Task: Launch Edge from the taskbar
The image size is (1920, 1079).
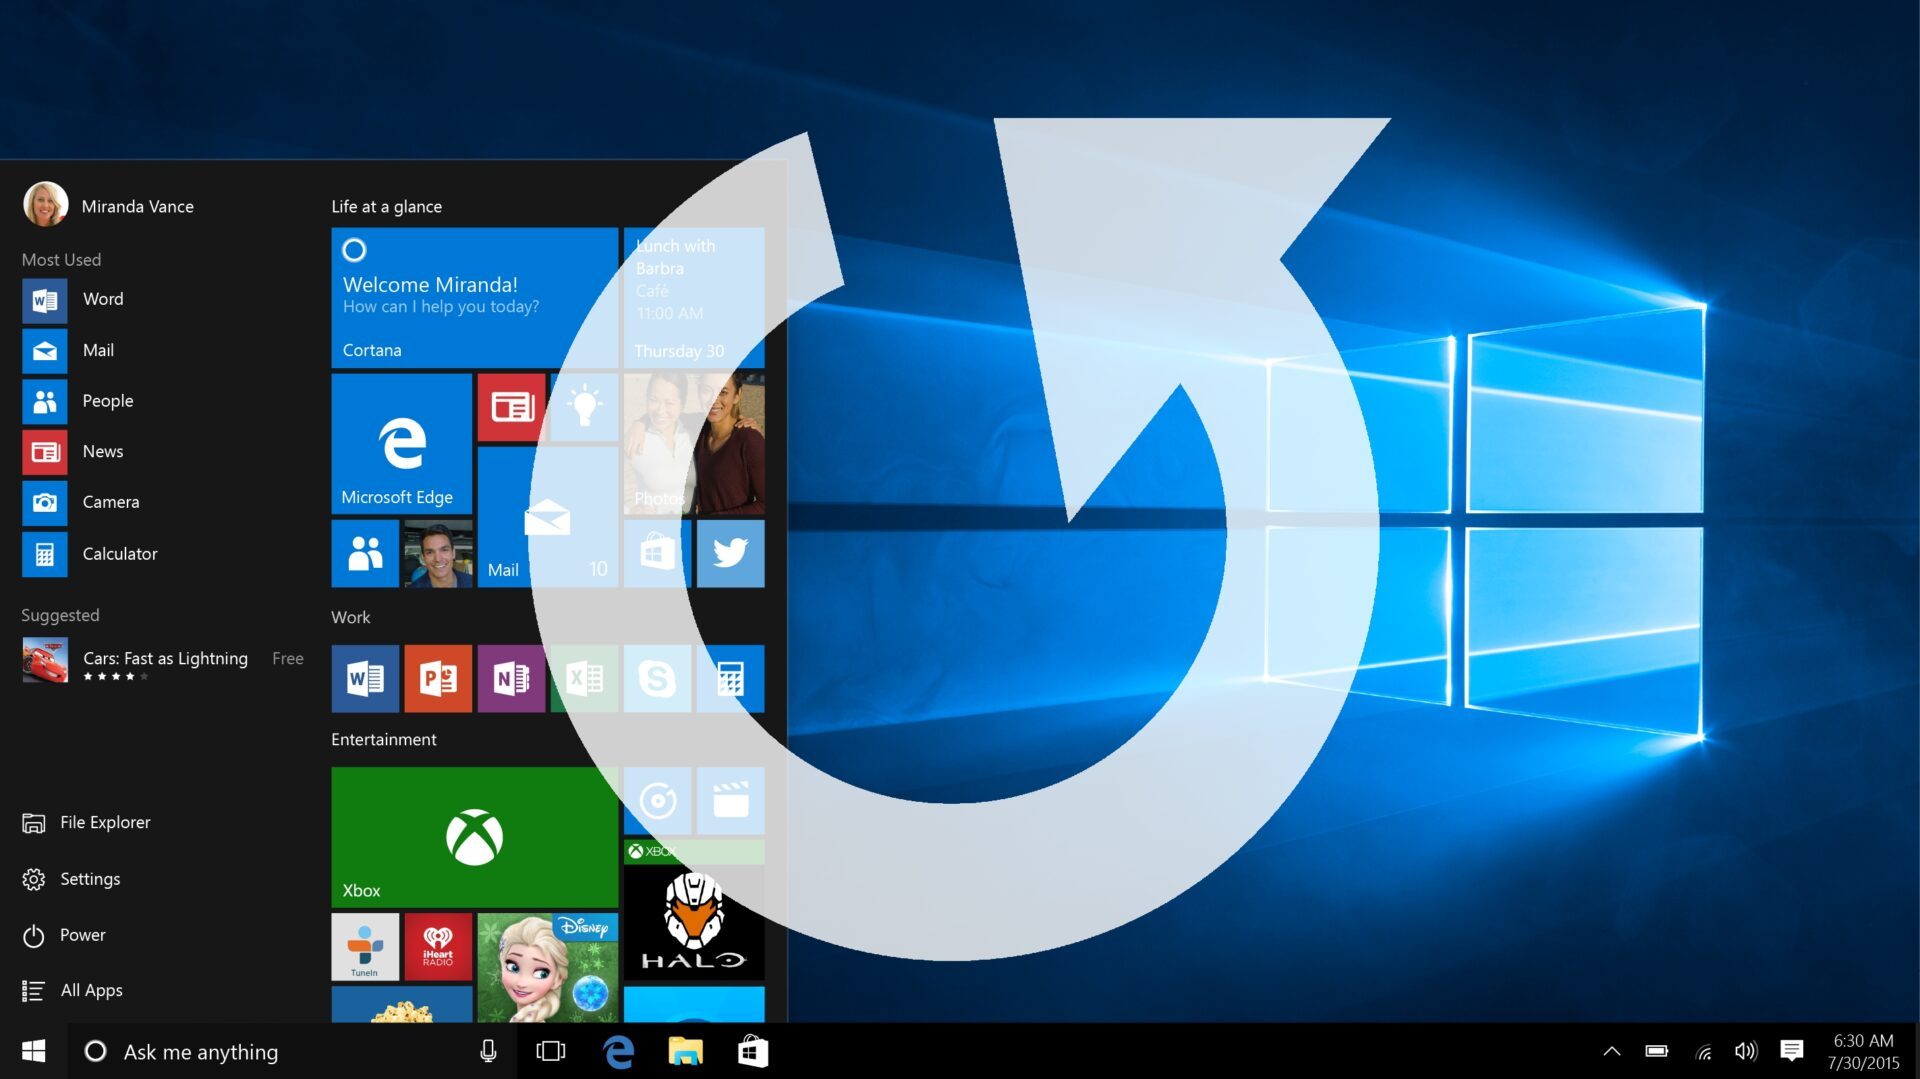Action: pyautogui.click(x=618, y=1051)
